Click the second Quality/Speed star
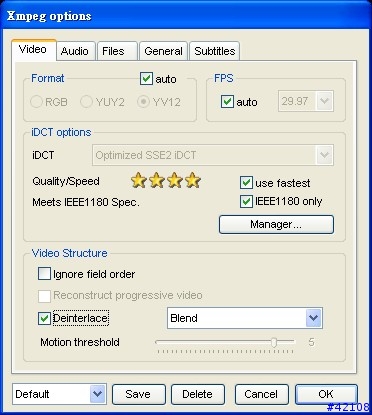This screenshot has width=372, height=415. (157, 180)
